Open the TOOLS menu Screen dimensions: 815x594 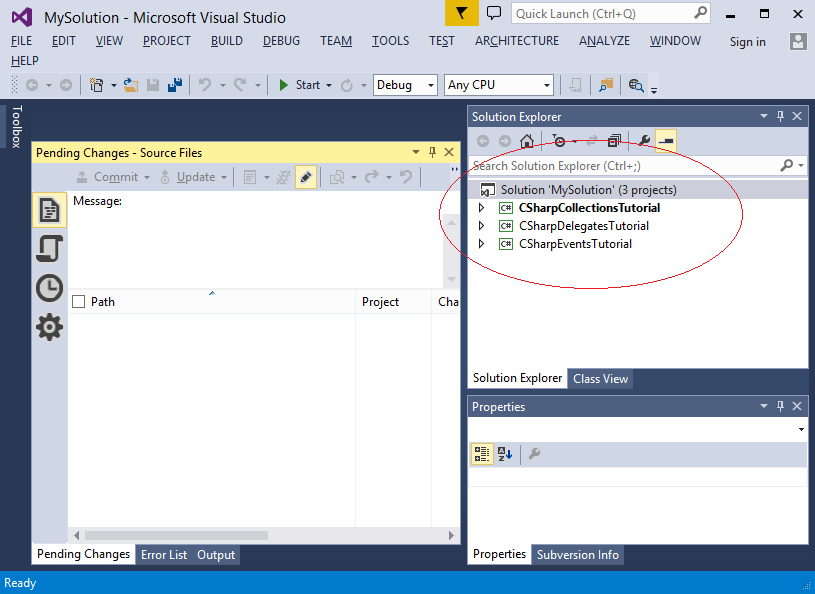[x=390, y=41]
